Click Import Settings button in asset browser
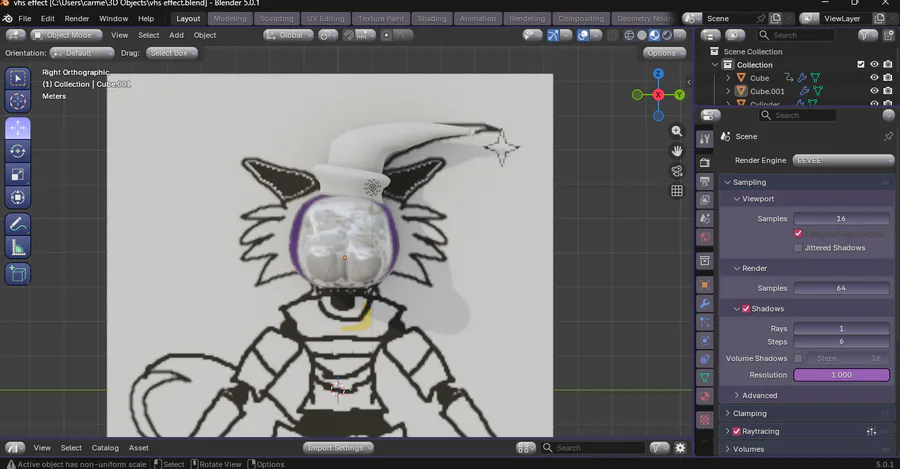The height and width of the screenshot is (469, 900). [x=339, y=448]
